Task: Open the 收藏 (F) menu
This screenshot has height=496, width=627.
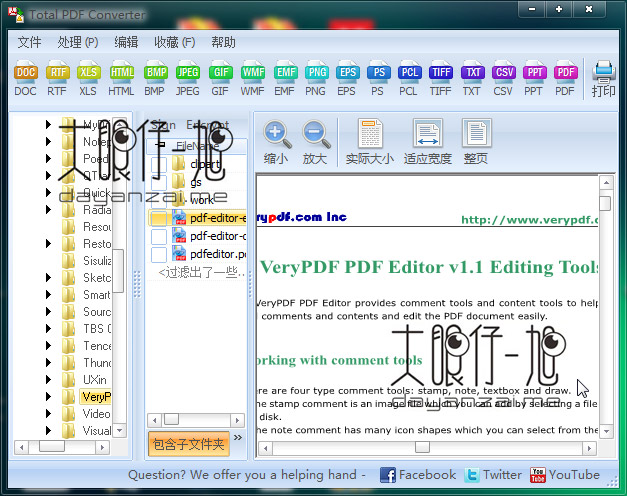Action: point(174,42)
